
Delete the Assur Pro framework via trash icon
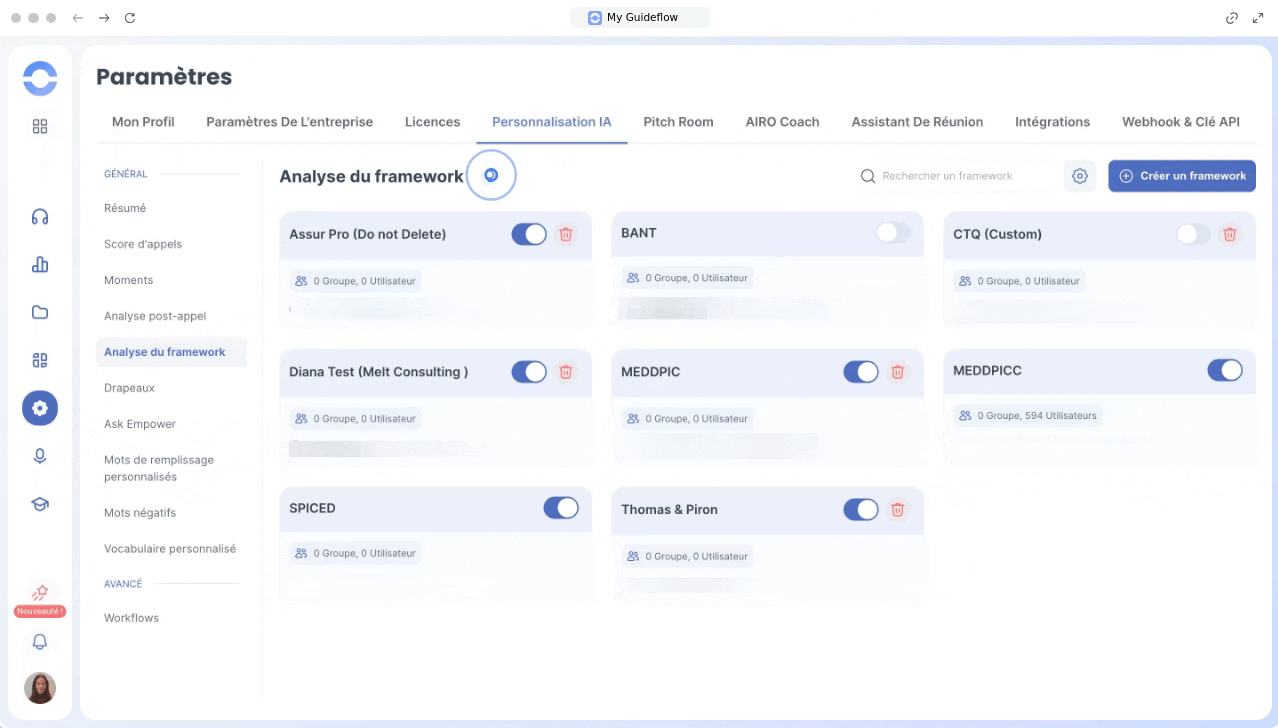[566, 234]
